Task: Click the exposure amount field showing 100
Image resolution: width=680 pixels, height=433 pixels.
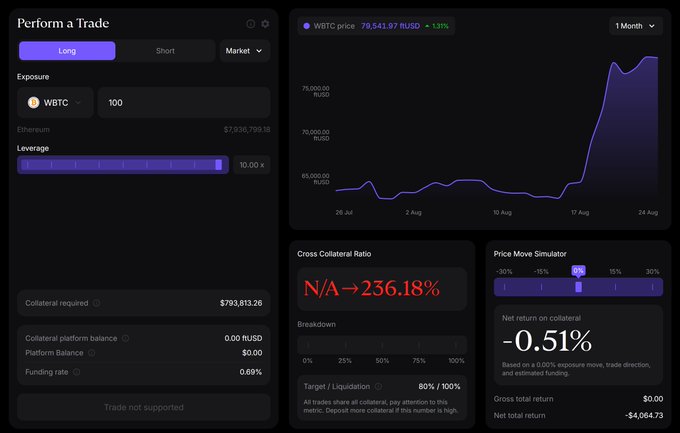Action: pos(184,102)
